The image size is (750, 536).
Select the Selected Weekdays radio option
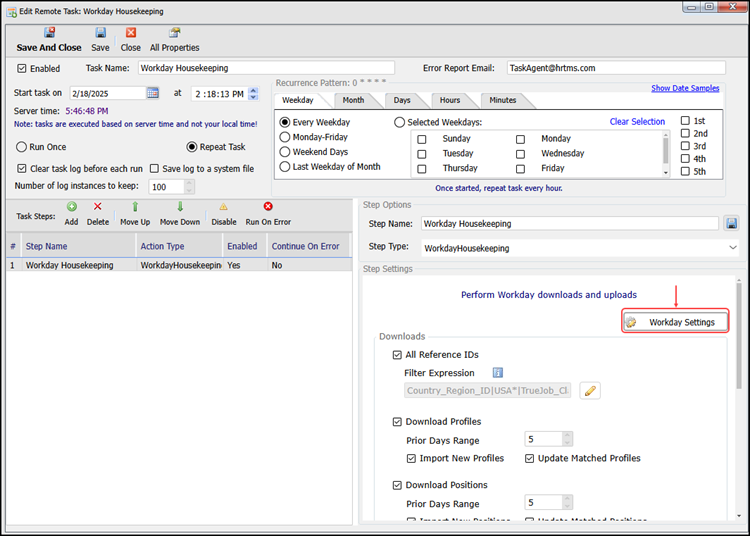tap(399, 122)
